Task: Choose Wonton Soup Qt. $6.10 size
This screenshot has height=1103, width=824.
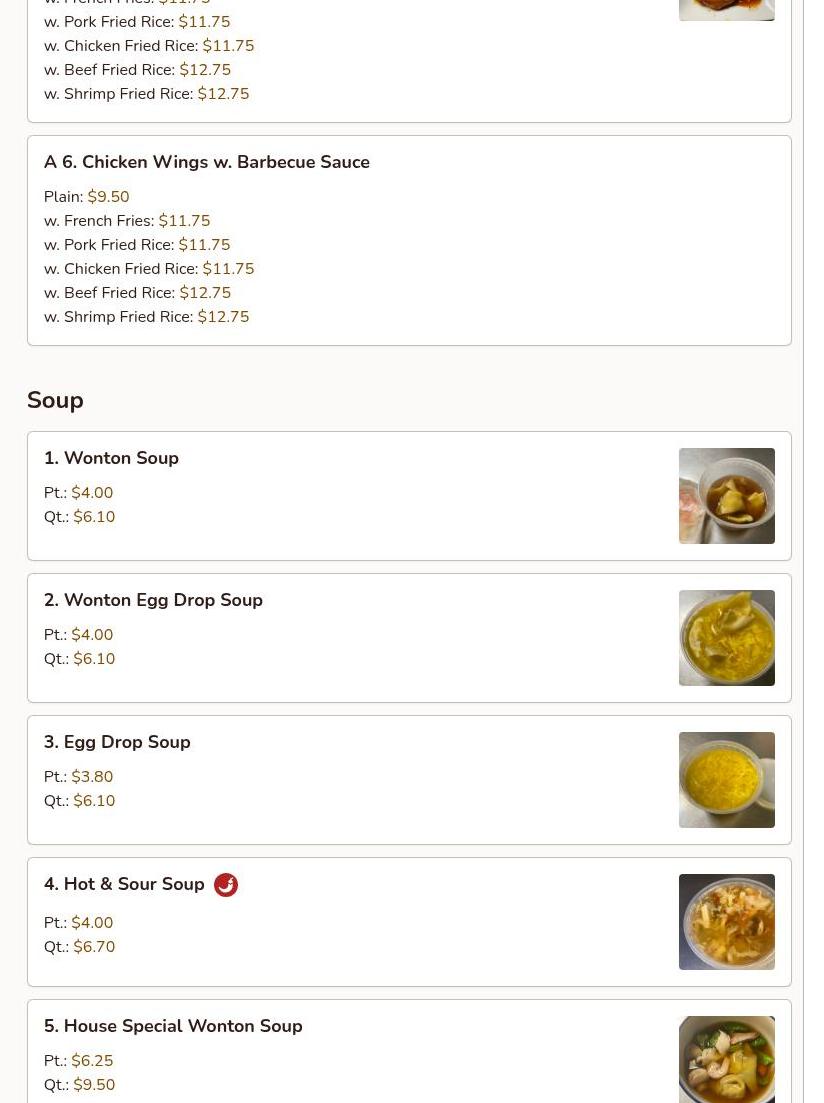Action: 80,517
